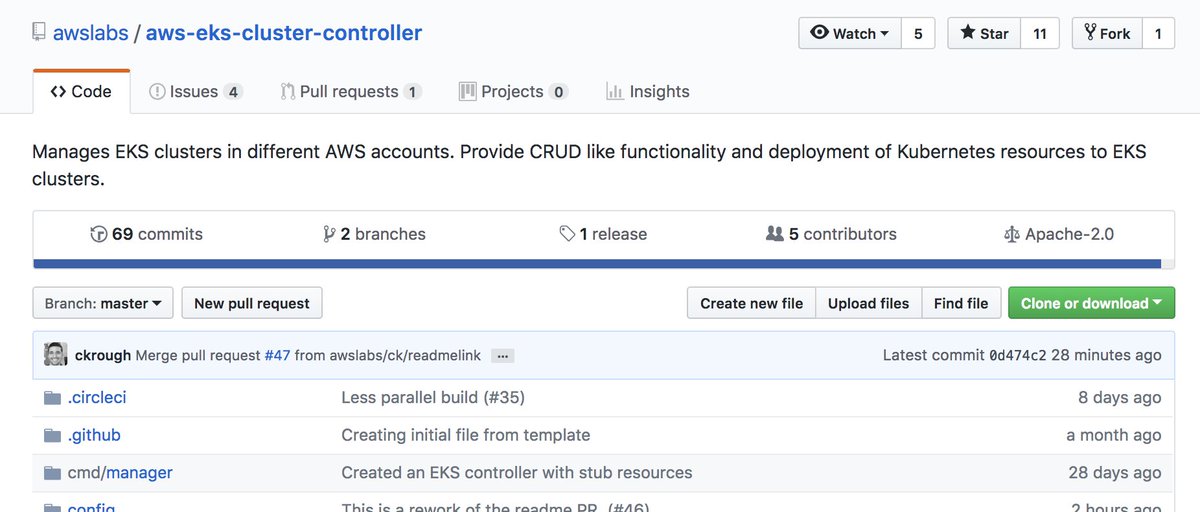1200x512 pixels.
Task: View the 5 contributors list
Action: pyautogui.click(x=831, y=234)
